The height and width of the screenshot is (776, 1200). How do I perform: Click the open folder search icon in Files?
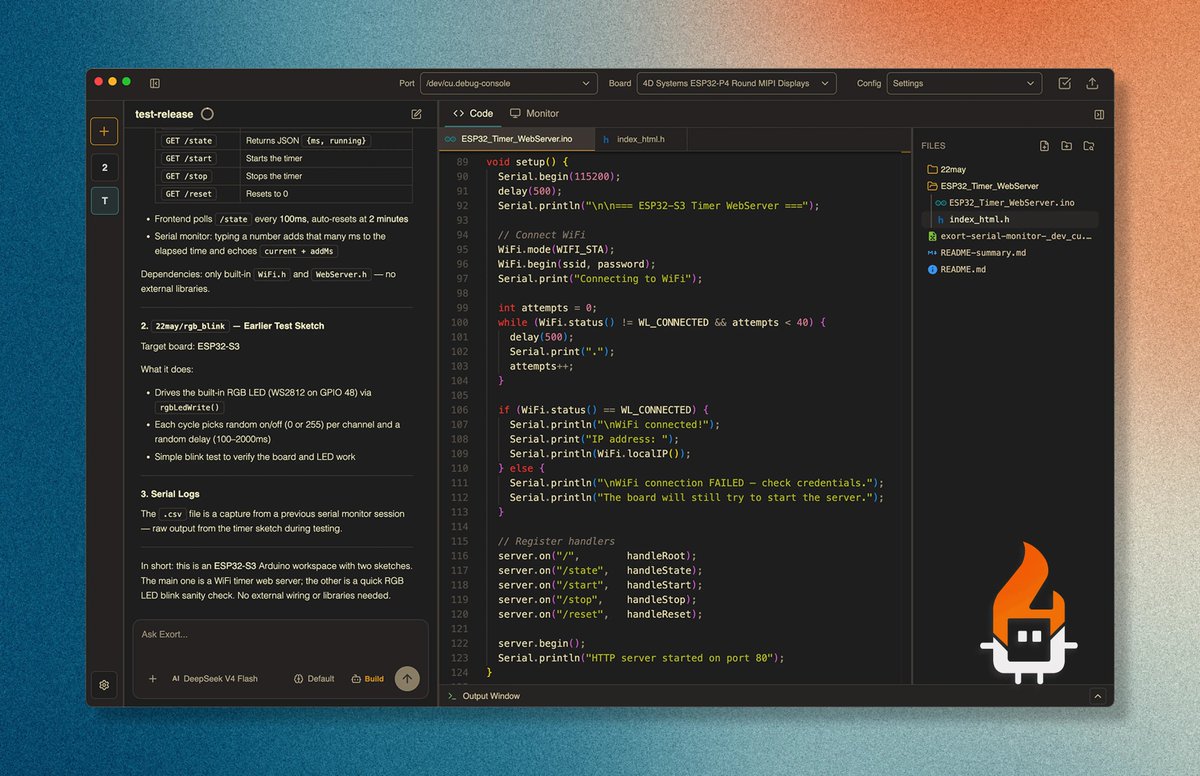(x=1089, y=146)
